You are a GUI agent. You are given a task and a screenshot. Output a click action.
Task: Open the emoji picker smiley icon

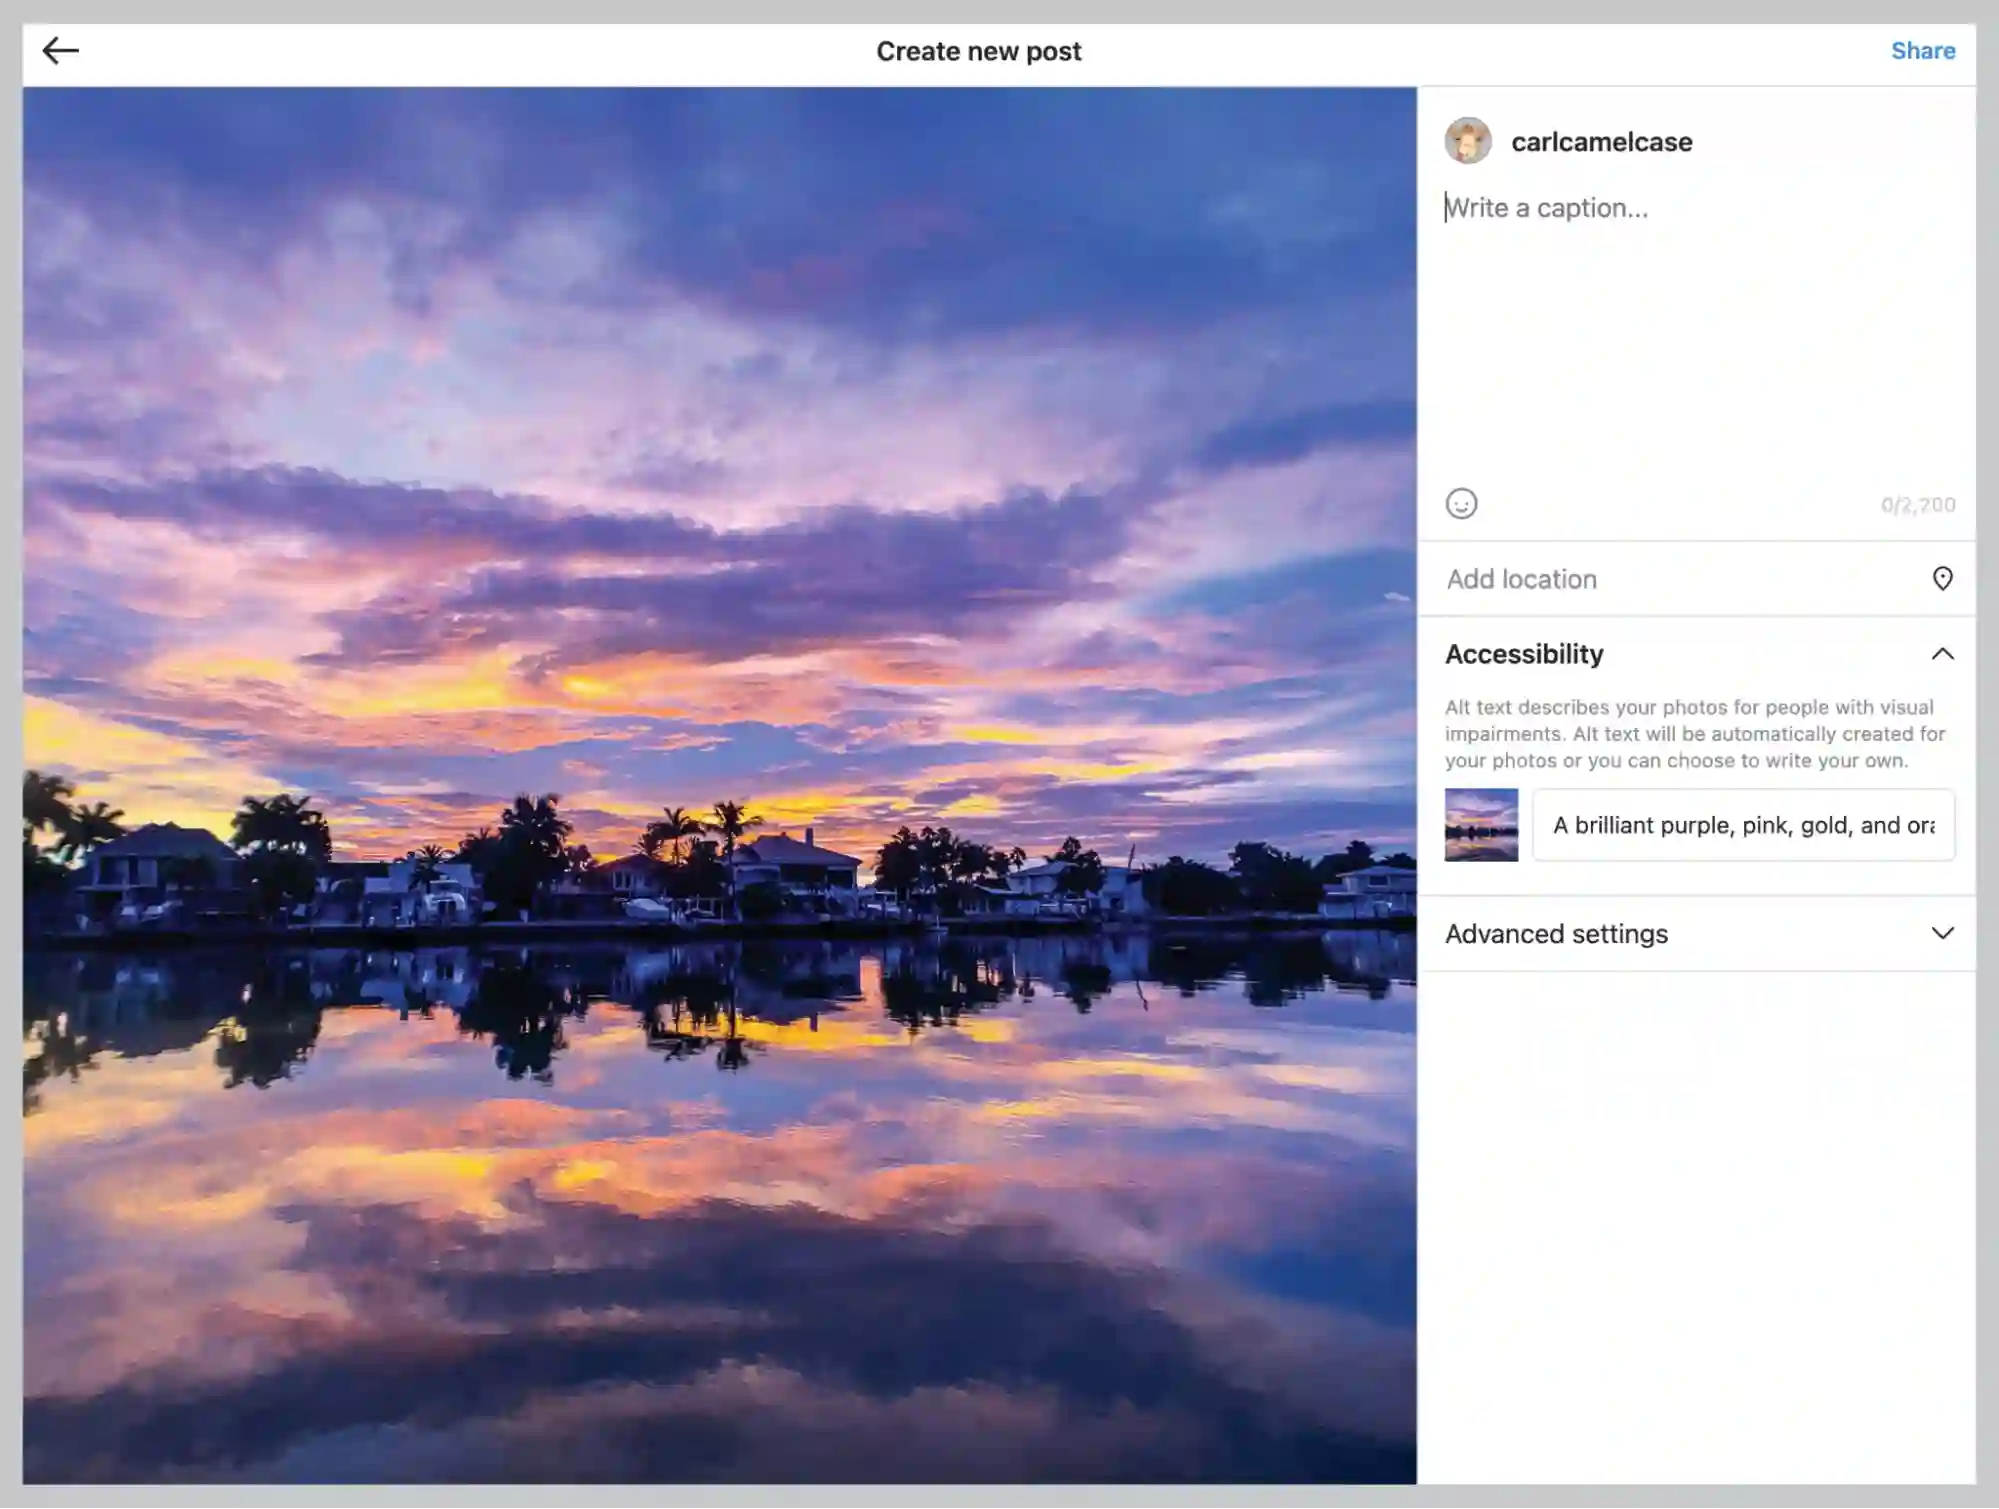(1461, 504)
